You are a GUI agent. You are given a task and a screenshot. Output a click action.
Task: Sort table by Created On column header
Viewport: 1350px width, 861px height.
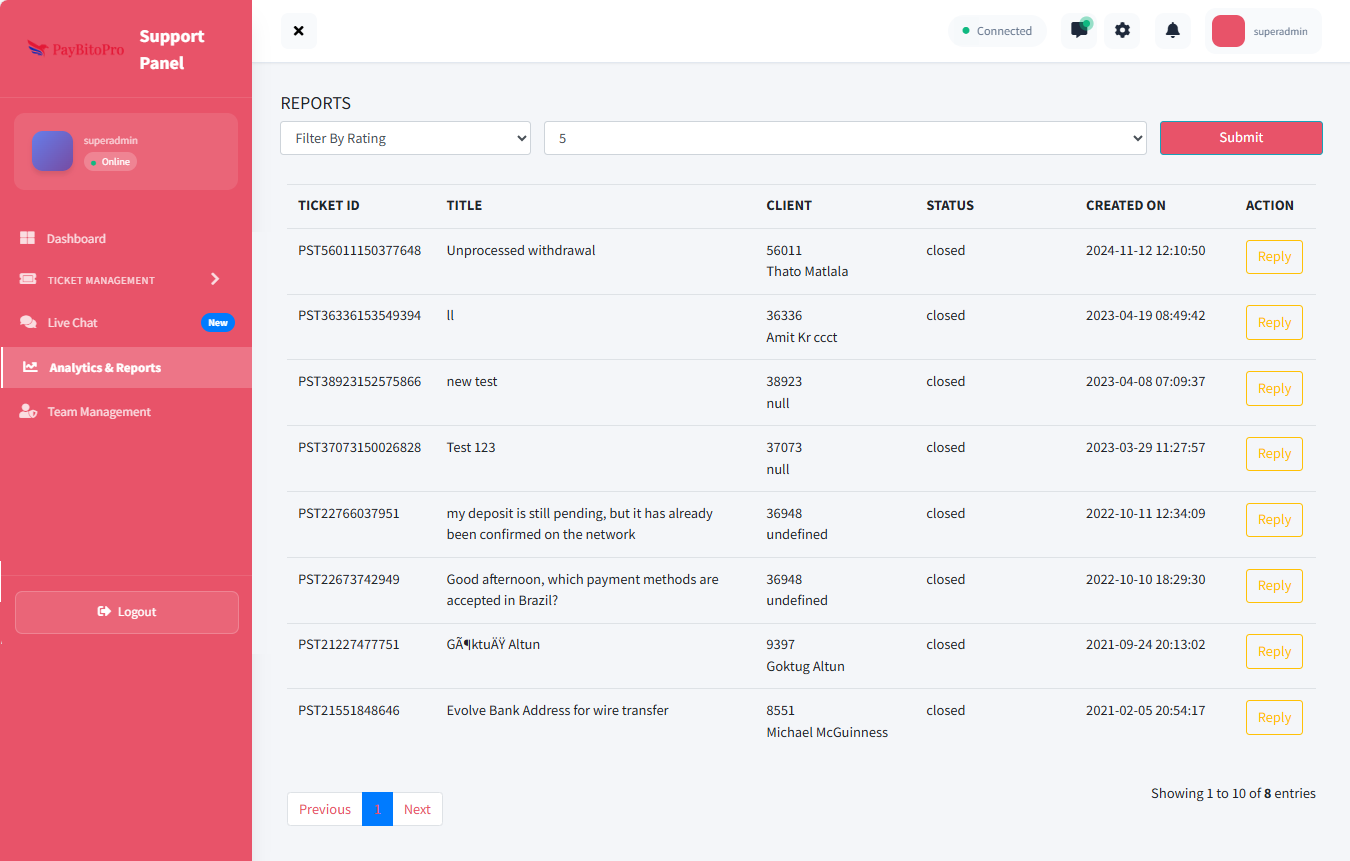(1125, 205)
